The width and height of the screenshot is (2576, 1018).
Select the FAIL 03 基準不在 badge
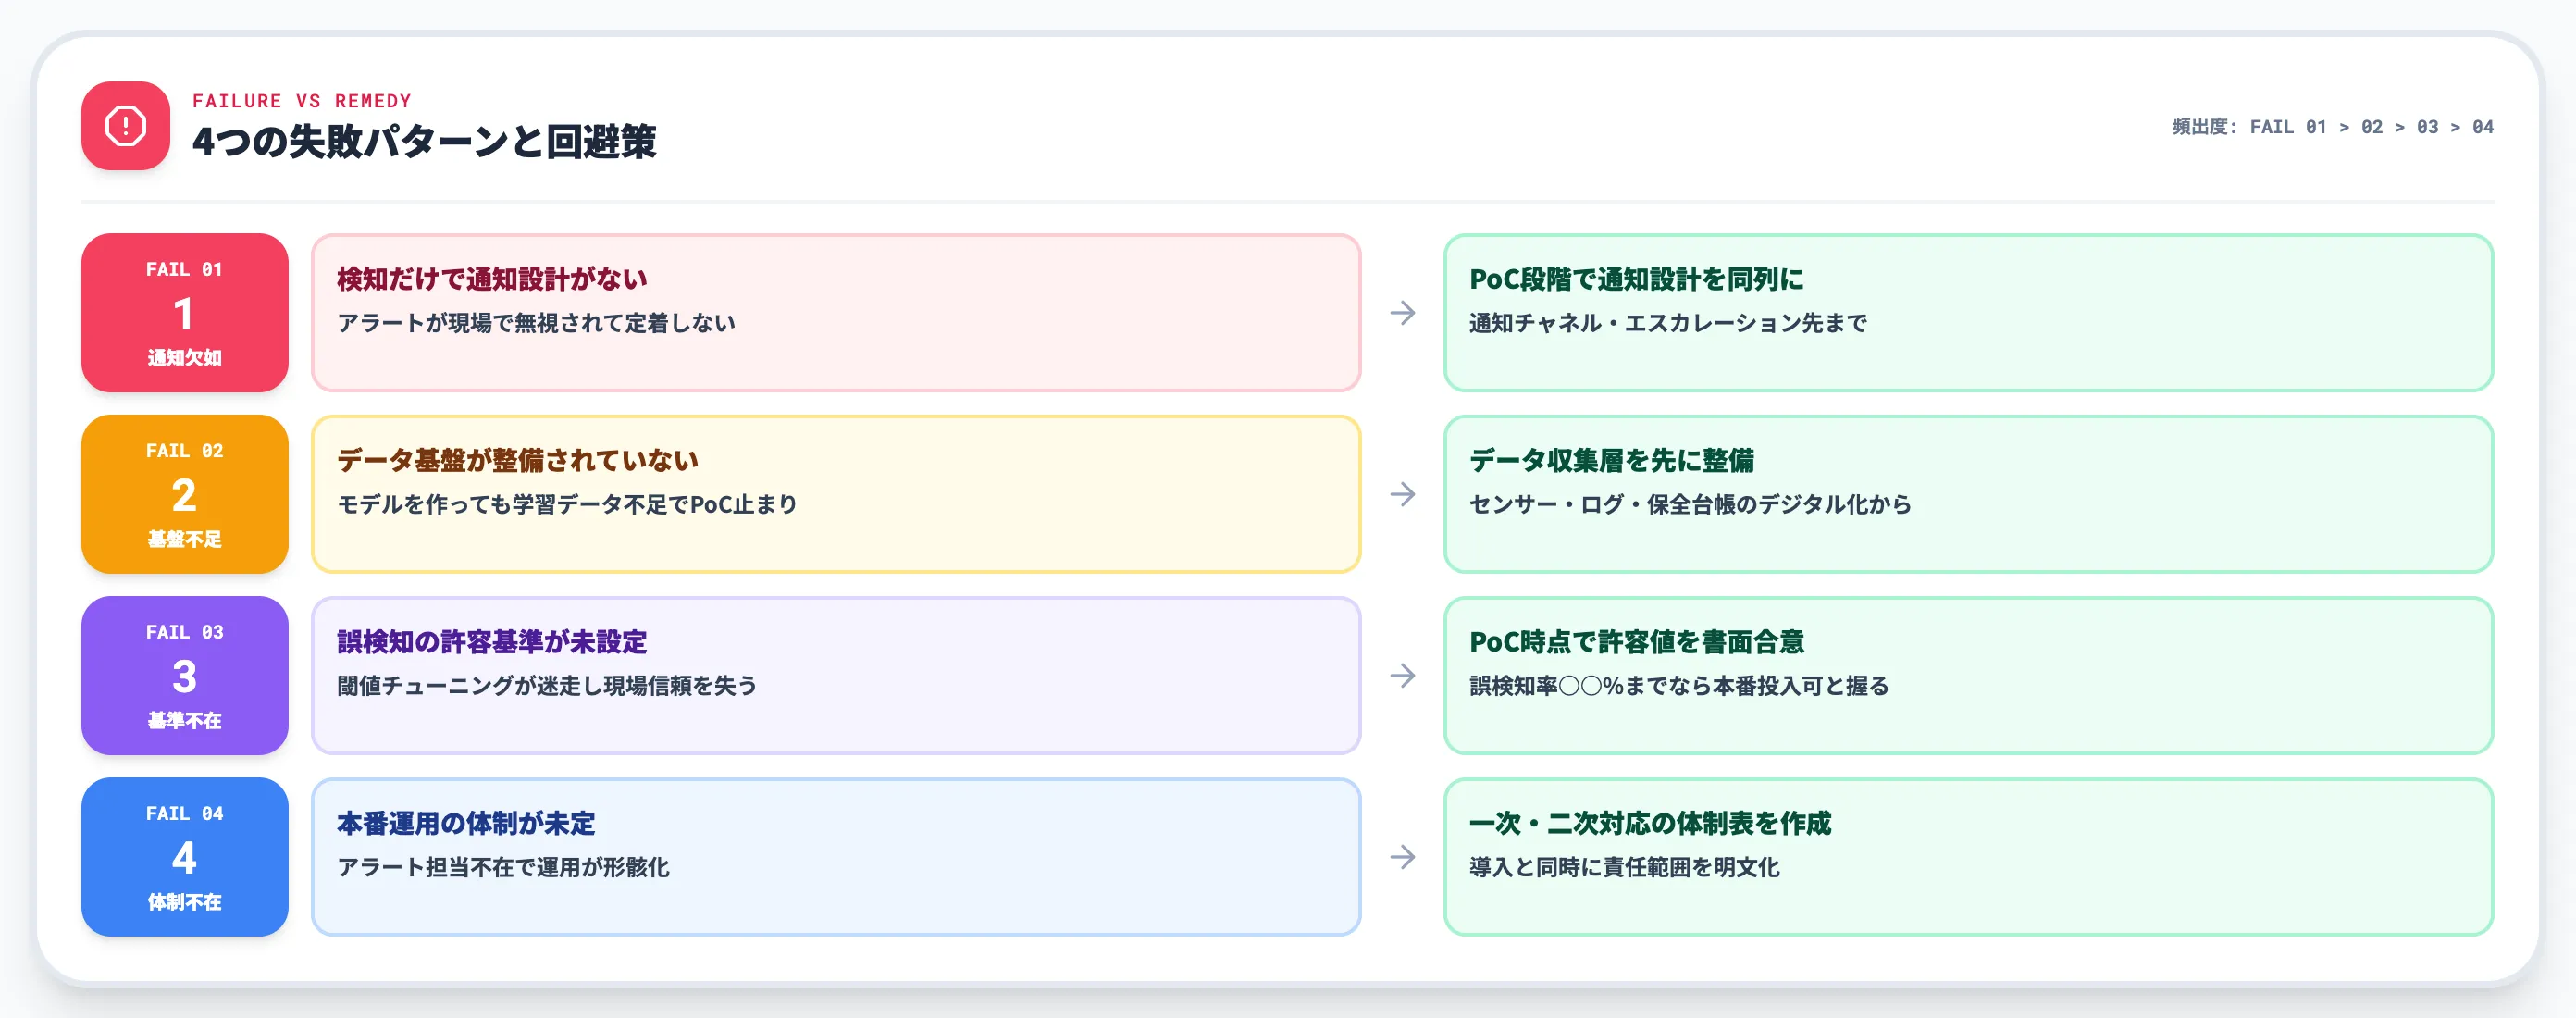[184, 676]
